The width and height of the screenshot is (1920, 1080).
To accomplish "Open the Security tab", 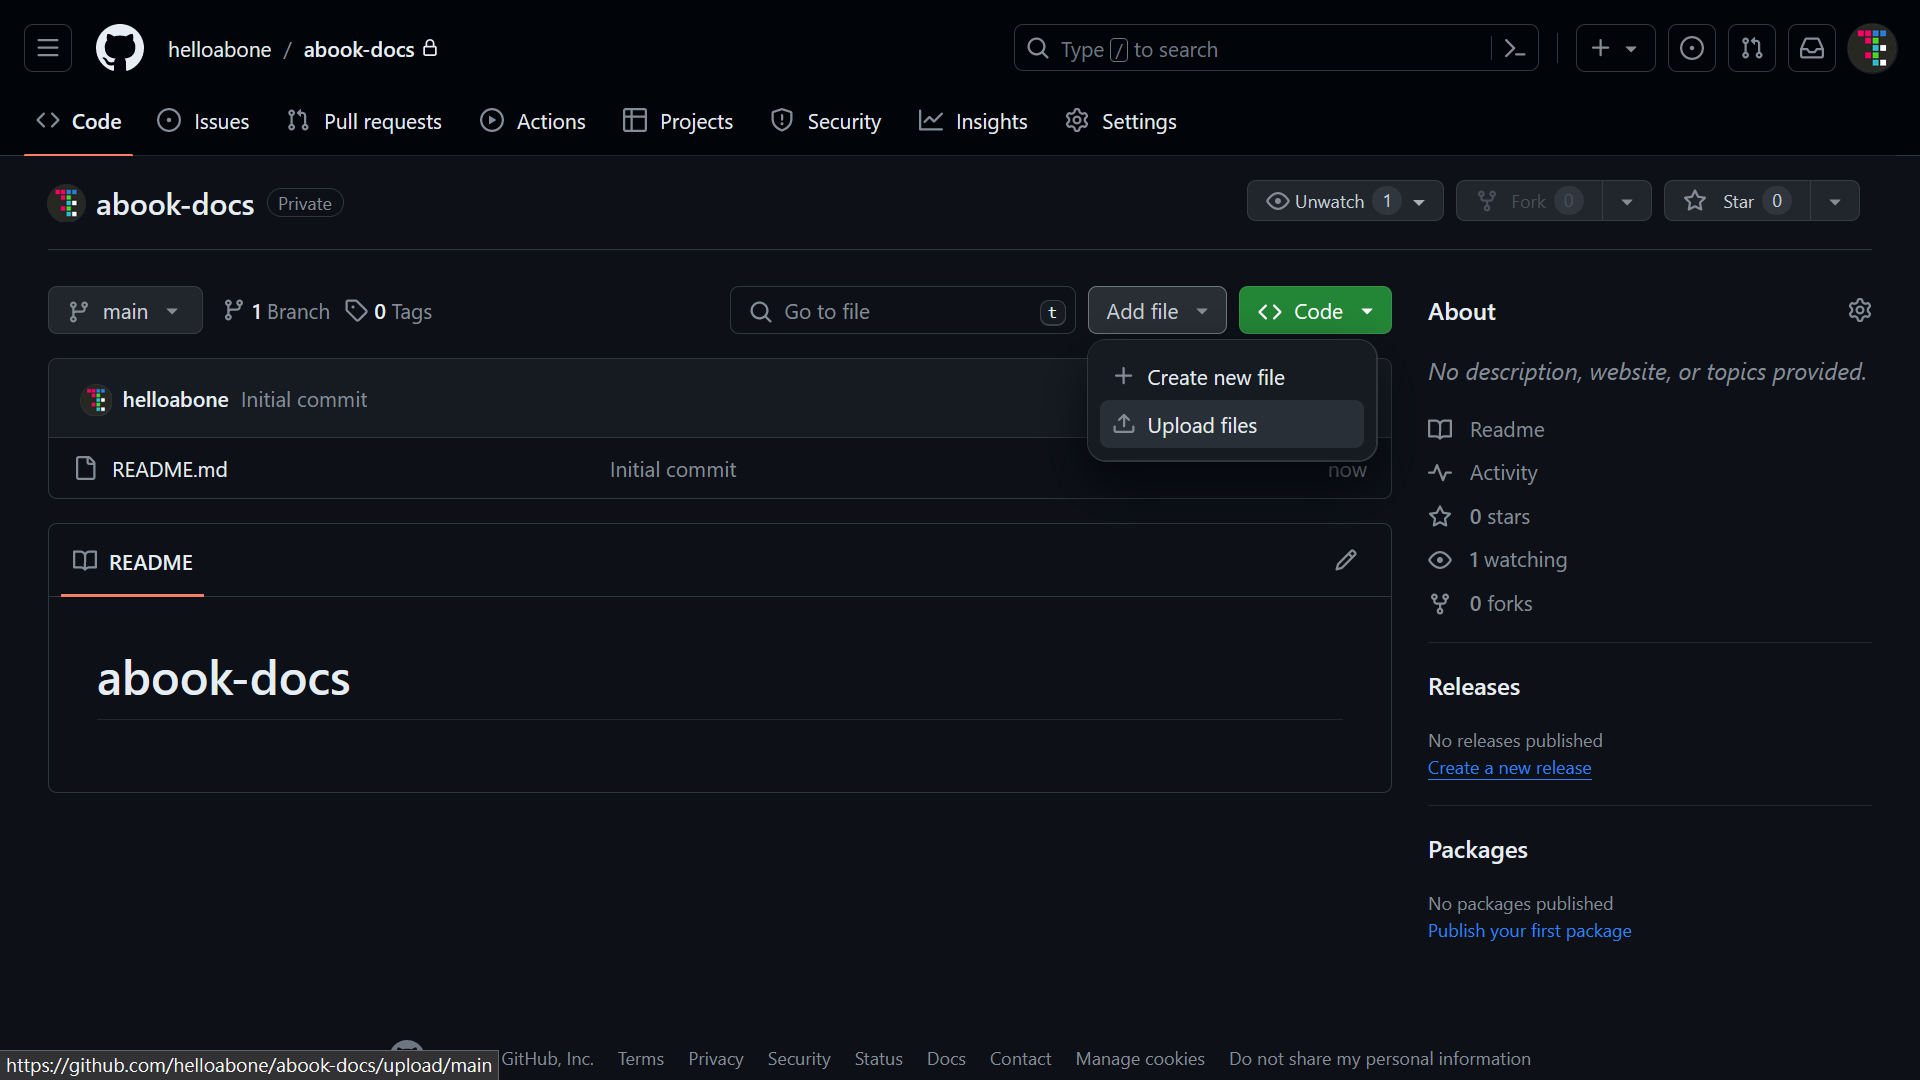I will [826, 121].
